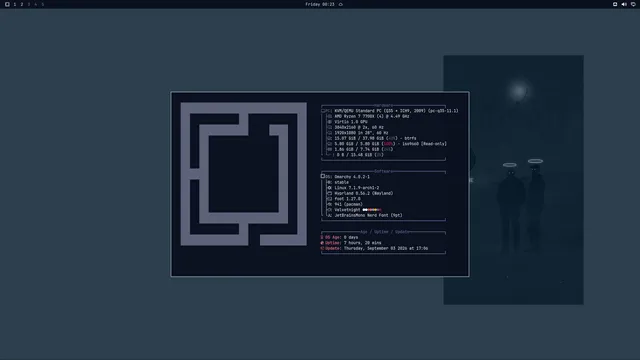This screenshot has width=640, height=360.
Task: Click the Age / Uptime / Update header
Action: coord(384,232)
